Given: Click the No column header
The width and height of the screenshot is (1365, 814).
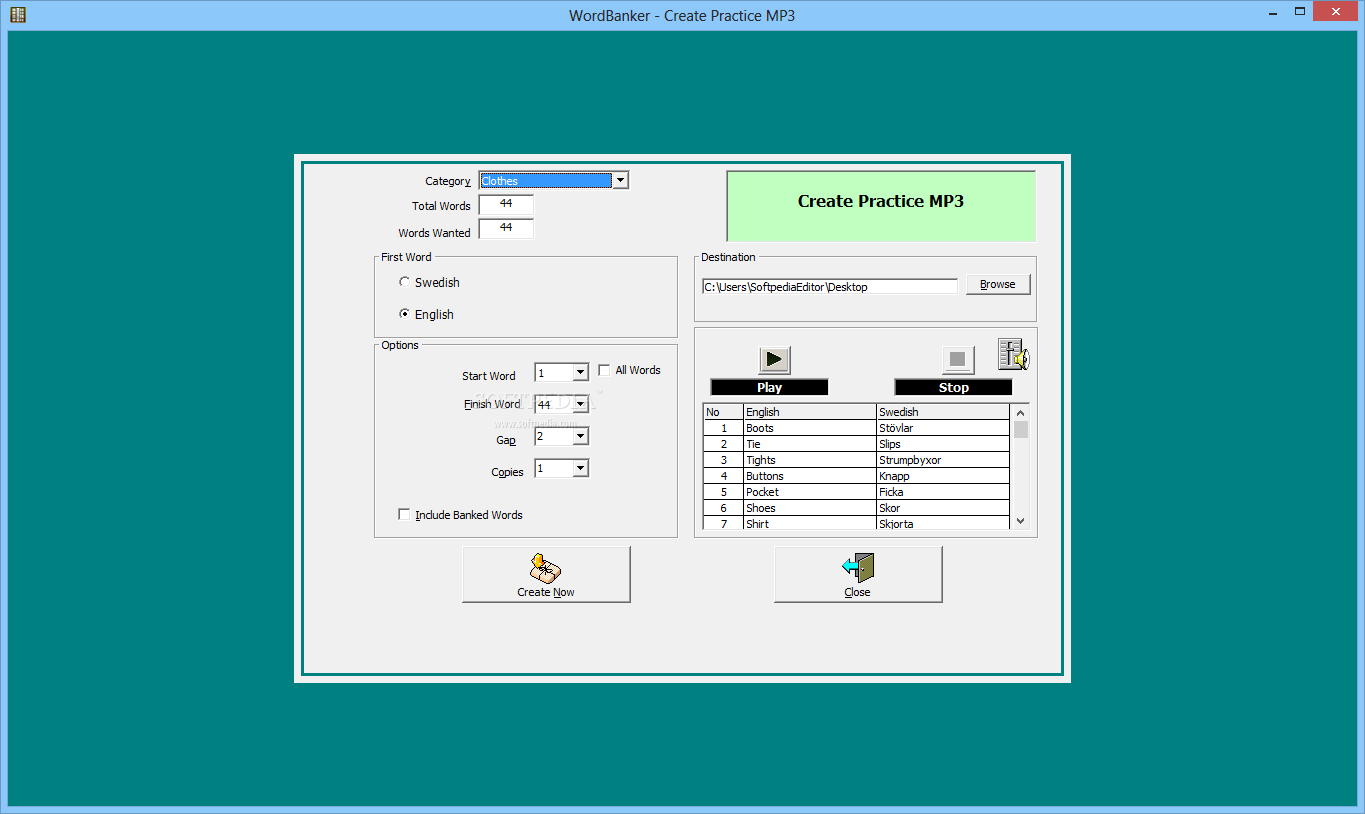Looking at the screenshot, I should [x=723, y=412].
